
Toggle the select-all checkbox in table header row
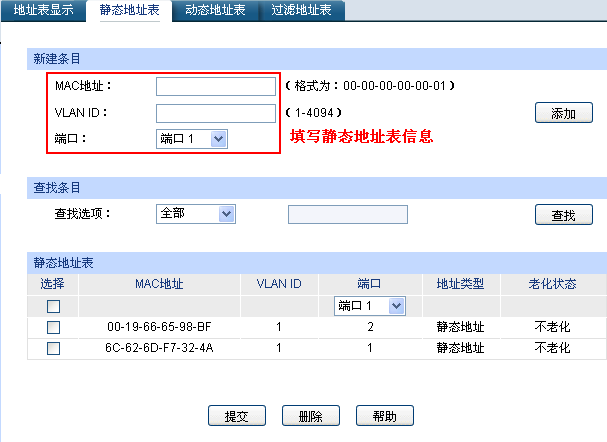53,307
